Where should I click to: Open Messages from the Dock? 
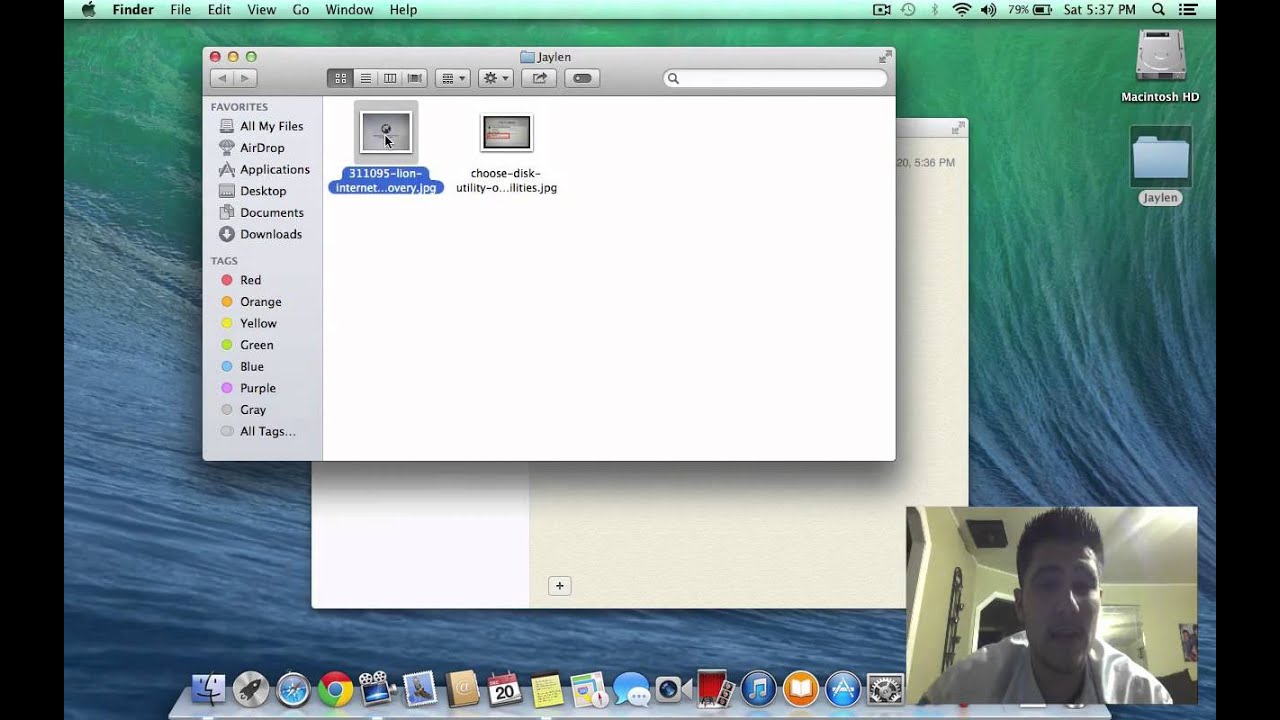point(632,688)
